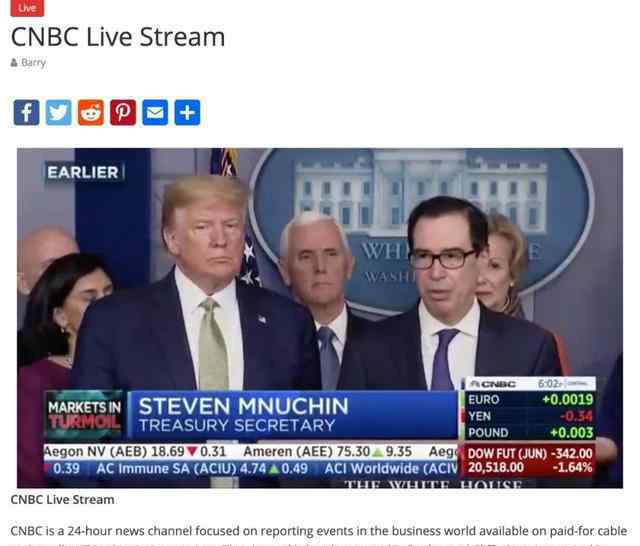
Task: Click the Ameren (AEE) stock ticker
Action: (x=327, y=451)
